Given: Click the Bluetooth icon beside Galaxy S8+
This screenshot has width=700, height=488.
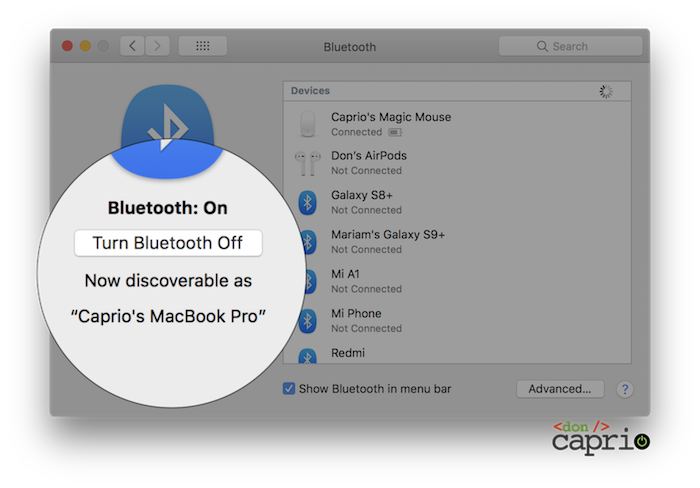Looking at the screenshot, I should (308, 203).
